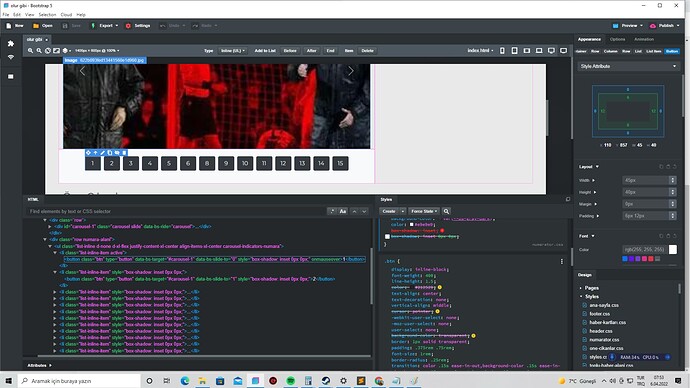
Task: Click the Styles search magnifier icon
Action: pyautogui.click(x=446, y=212)
